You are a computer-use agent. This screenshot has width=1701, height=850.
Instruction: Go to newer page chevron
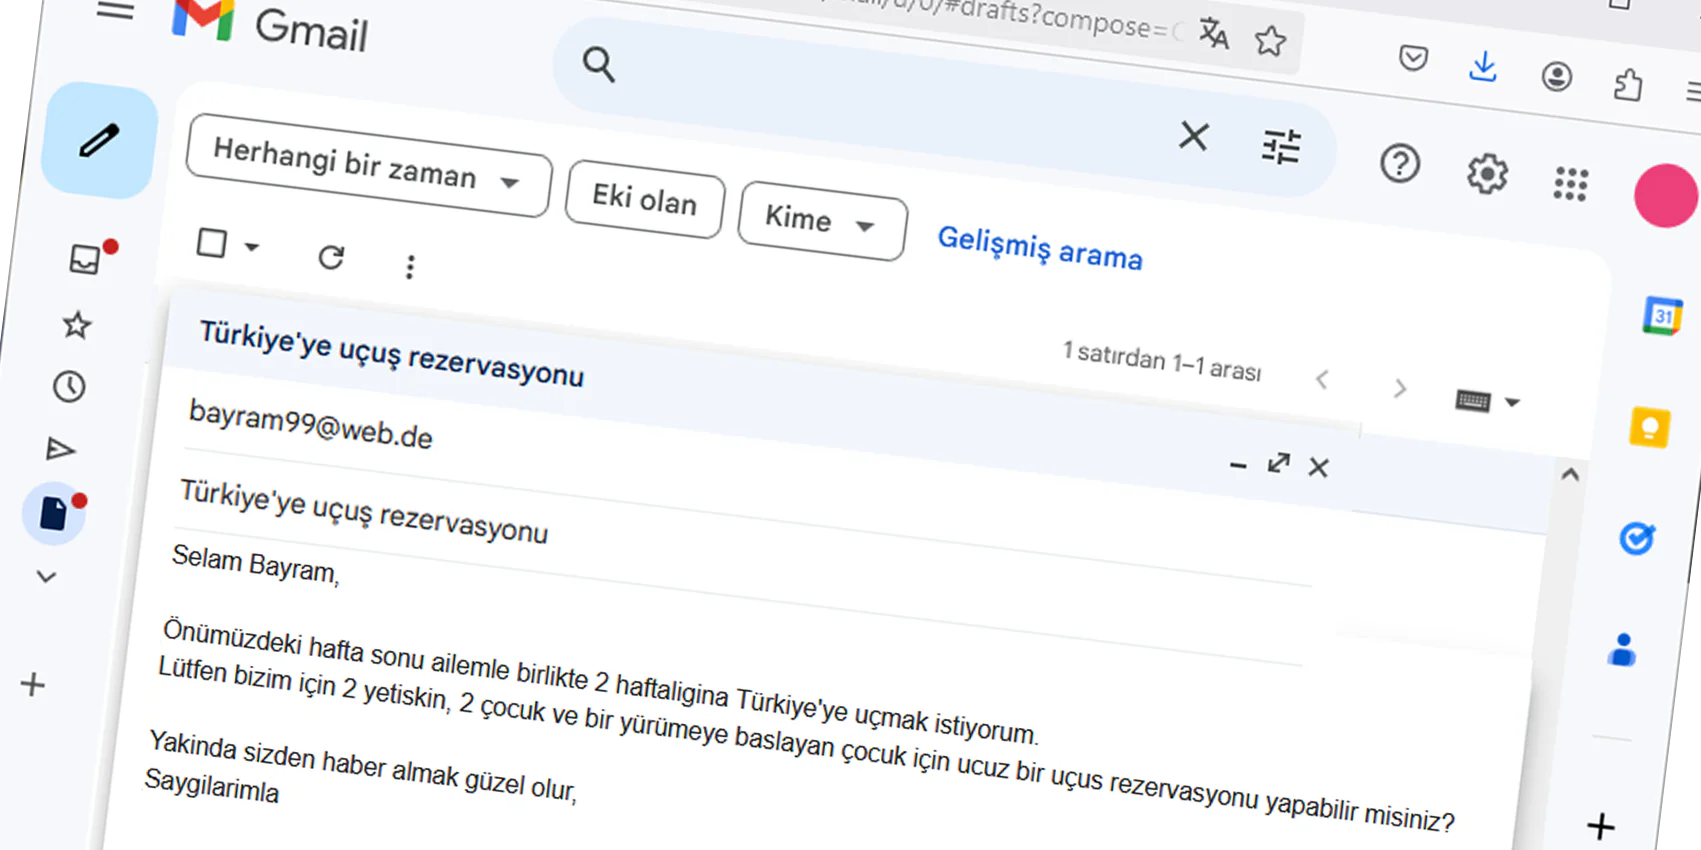pyautogui.click(x=1322, y=380)
